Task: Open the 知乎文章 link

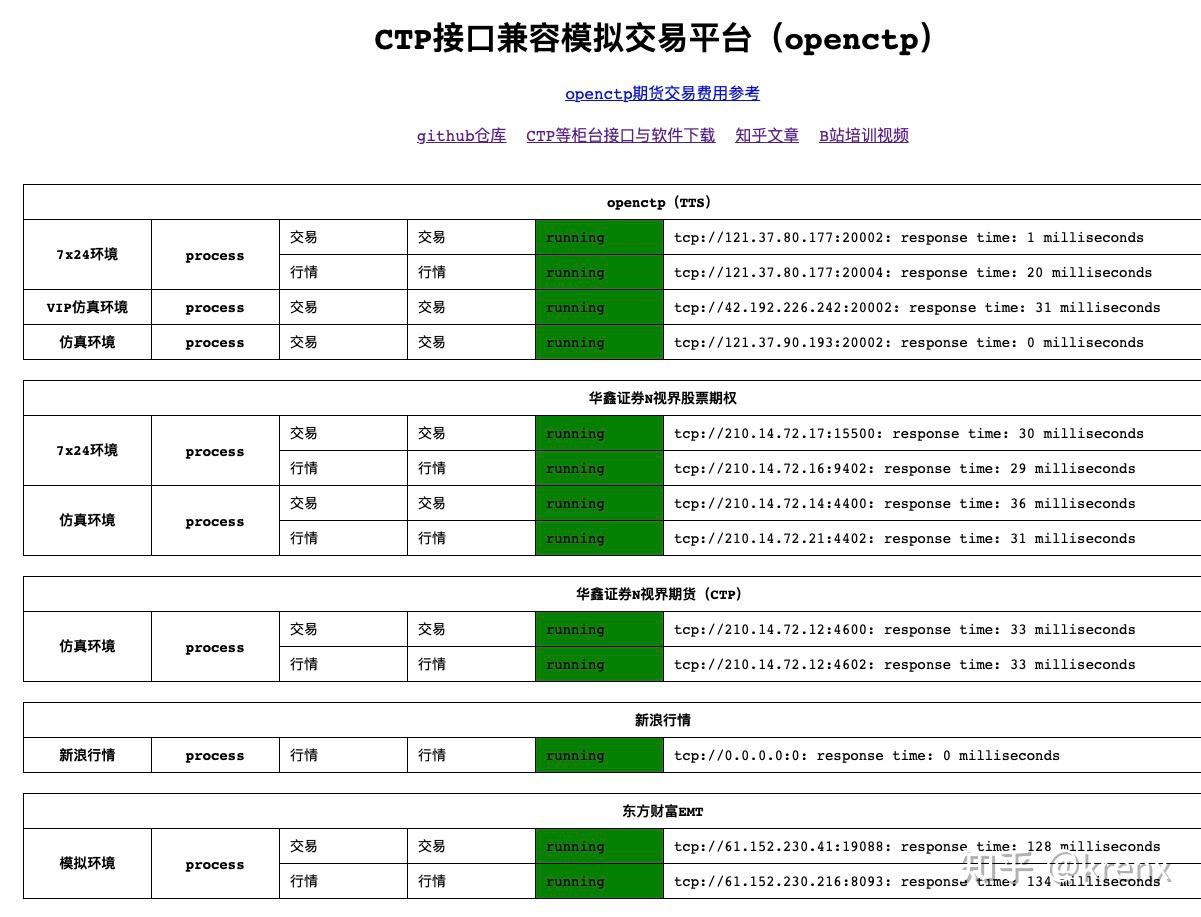Action: click(766, 136)
